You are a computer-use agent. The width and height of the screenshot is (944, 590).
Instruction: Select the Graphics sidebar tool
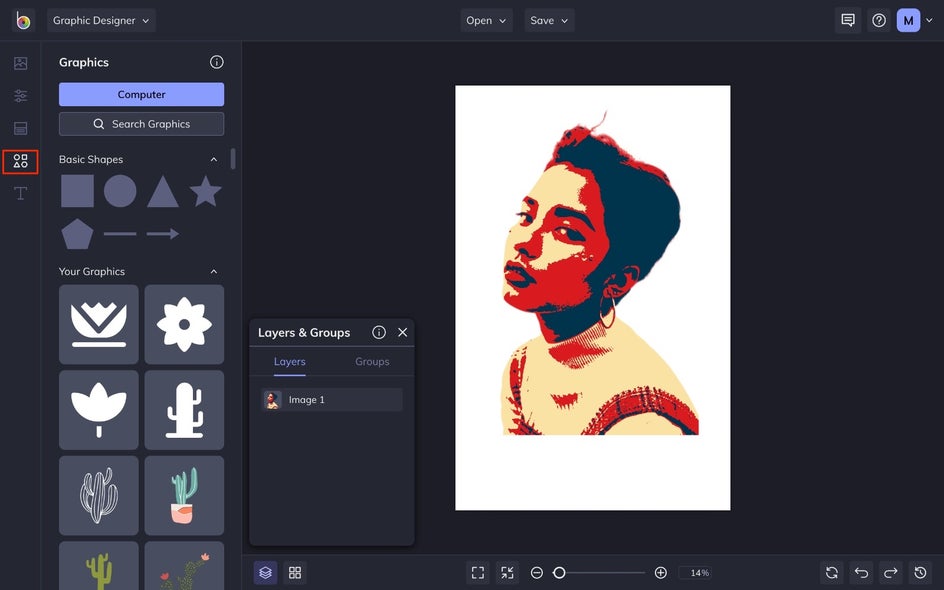20,161
